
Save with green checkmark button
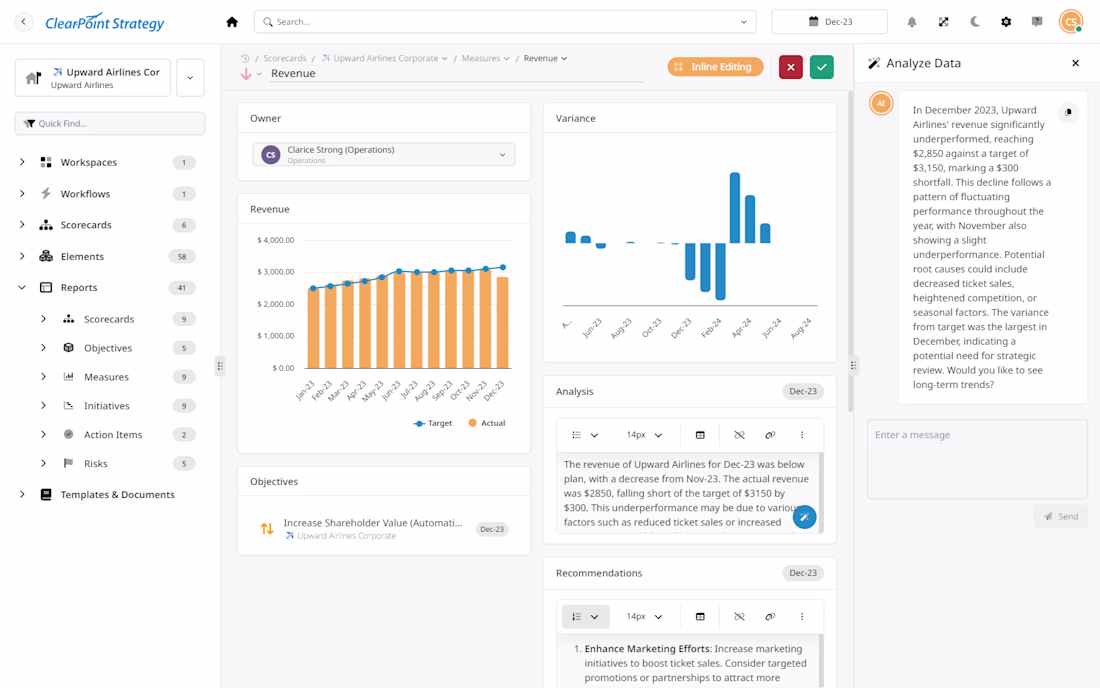coord(821,67)
